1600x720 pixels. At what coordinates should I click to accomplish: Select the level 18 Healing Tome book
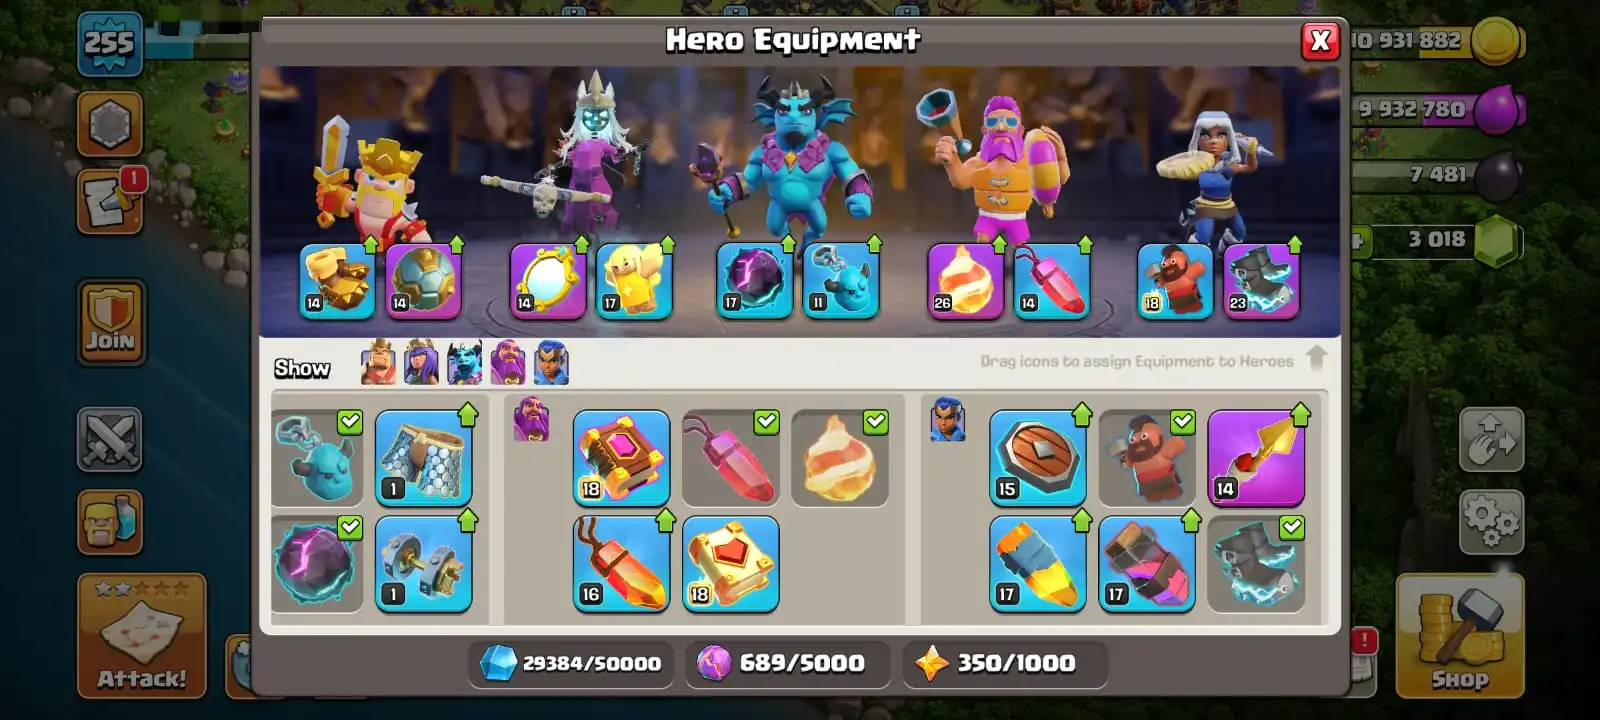[x=730, y=564]
